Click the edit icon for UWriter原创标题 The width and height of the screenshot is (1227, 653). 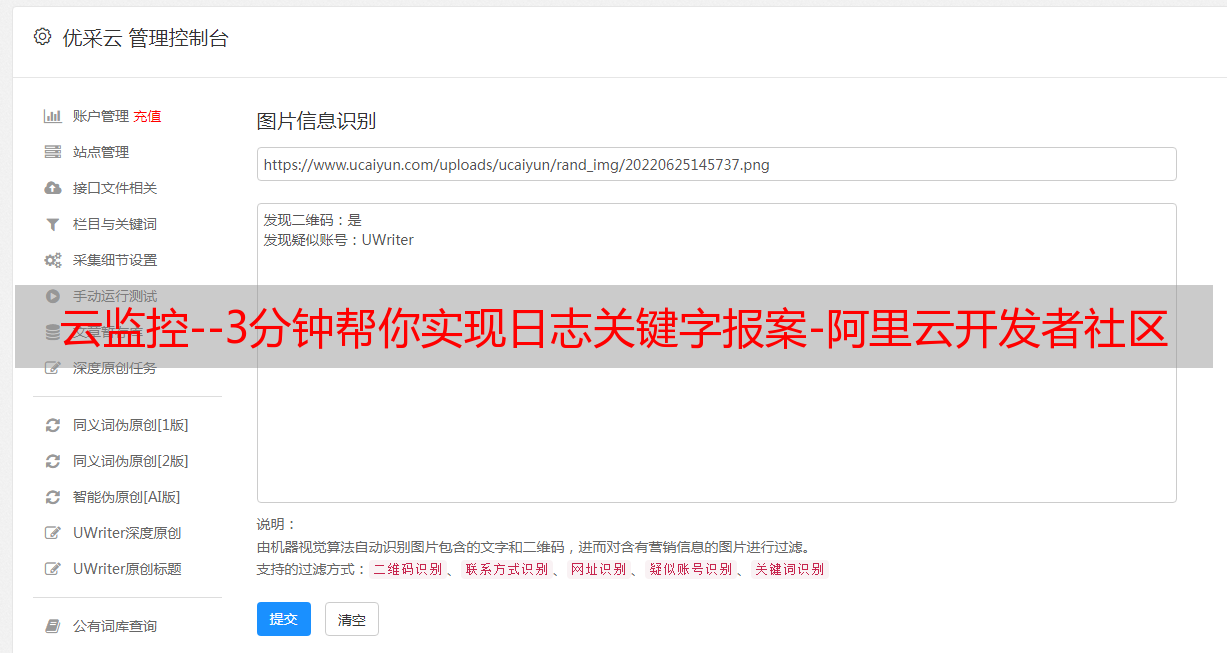pyautogui.click(x=53, y=569)
